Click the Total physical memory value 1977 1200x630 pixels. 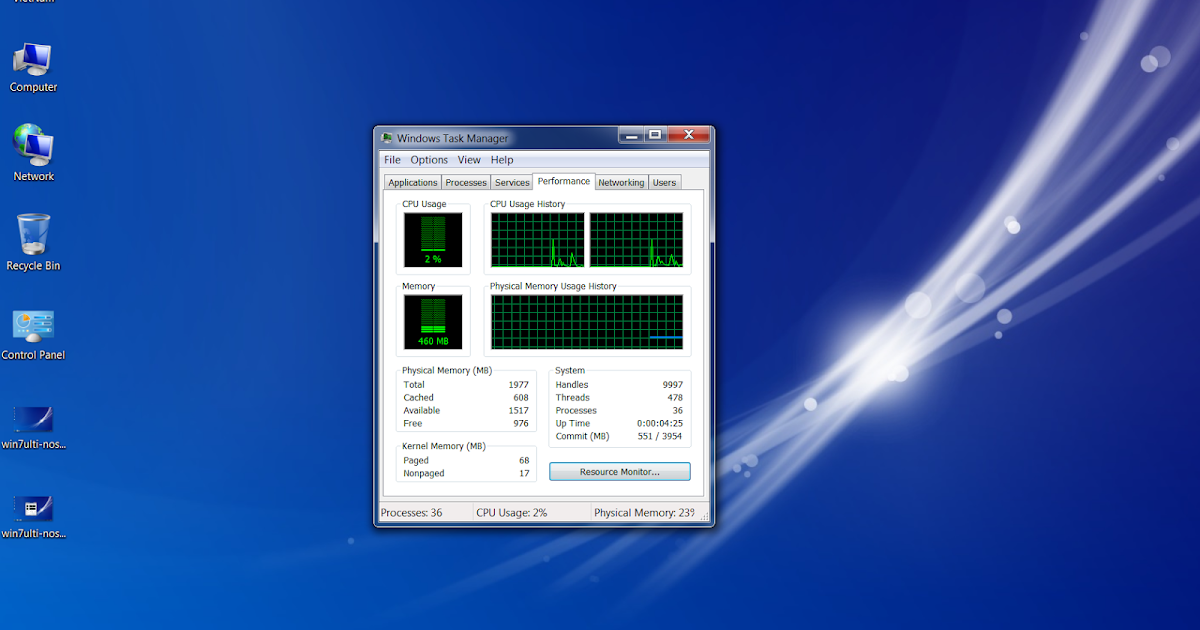(518, 385)
